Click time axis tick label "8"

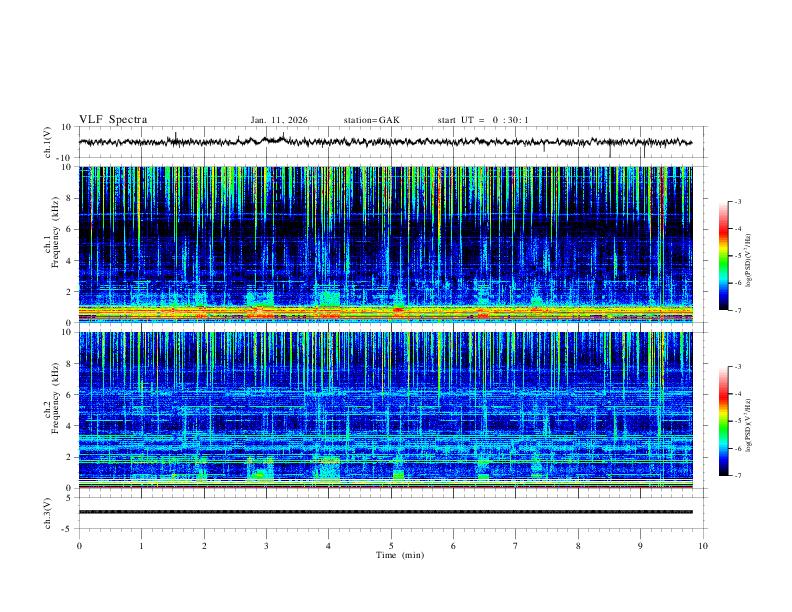pyautogui.click(x=578, y=546)
